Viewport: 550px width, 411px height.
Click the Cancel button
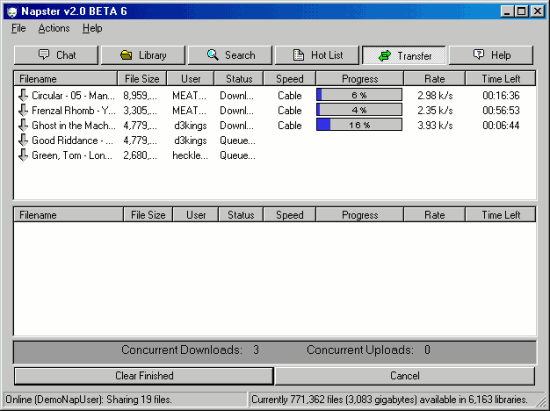[x=405, y=376]
